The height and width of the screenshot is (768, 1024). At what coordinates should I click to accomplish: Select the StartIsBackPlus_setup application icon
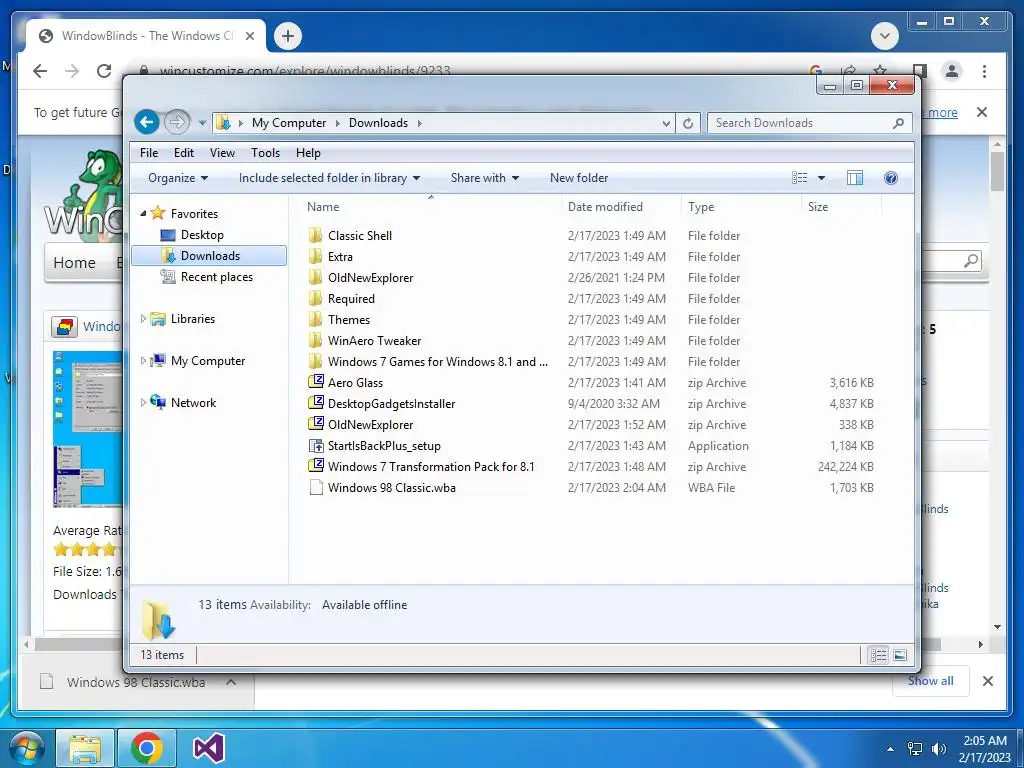pos(315,445)
